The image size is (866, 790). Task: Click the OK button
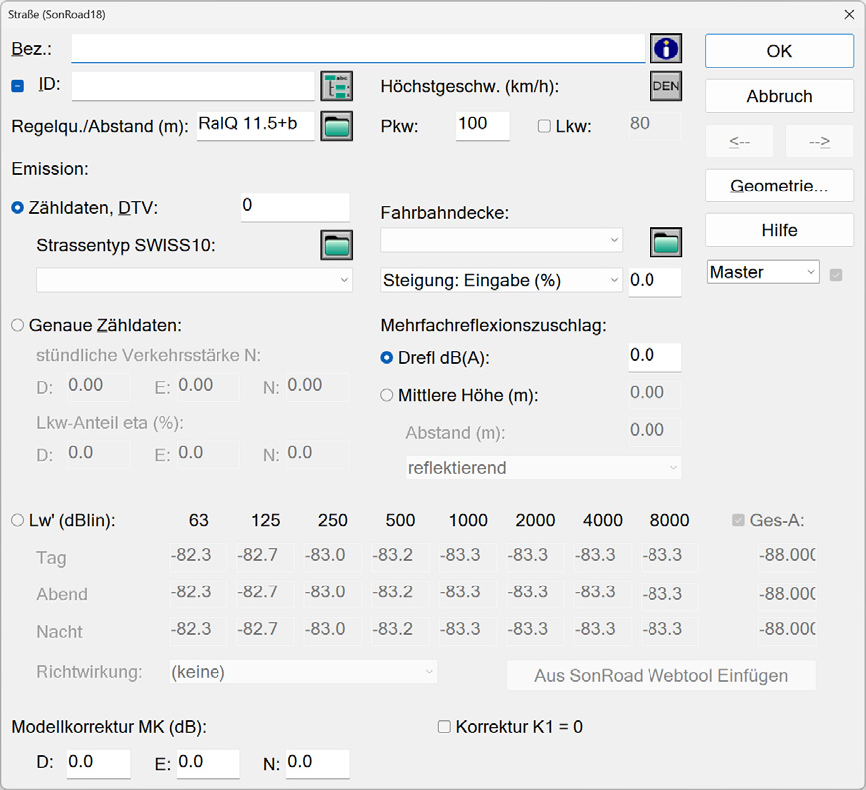[779, 51]
